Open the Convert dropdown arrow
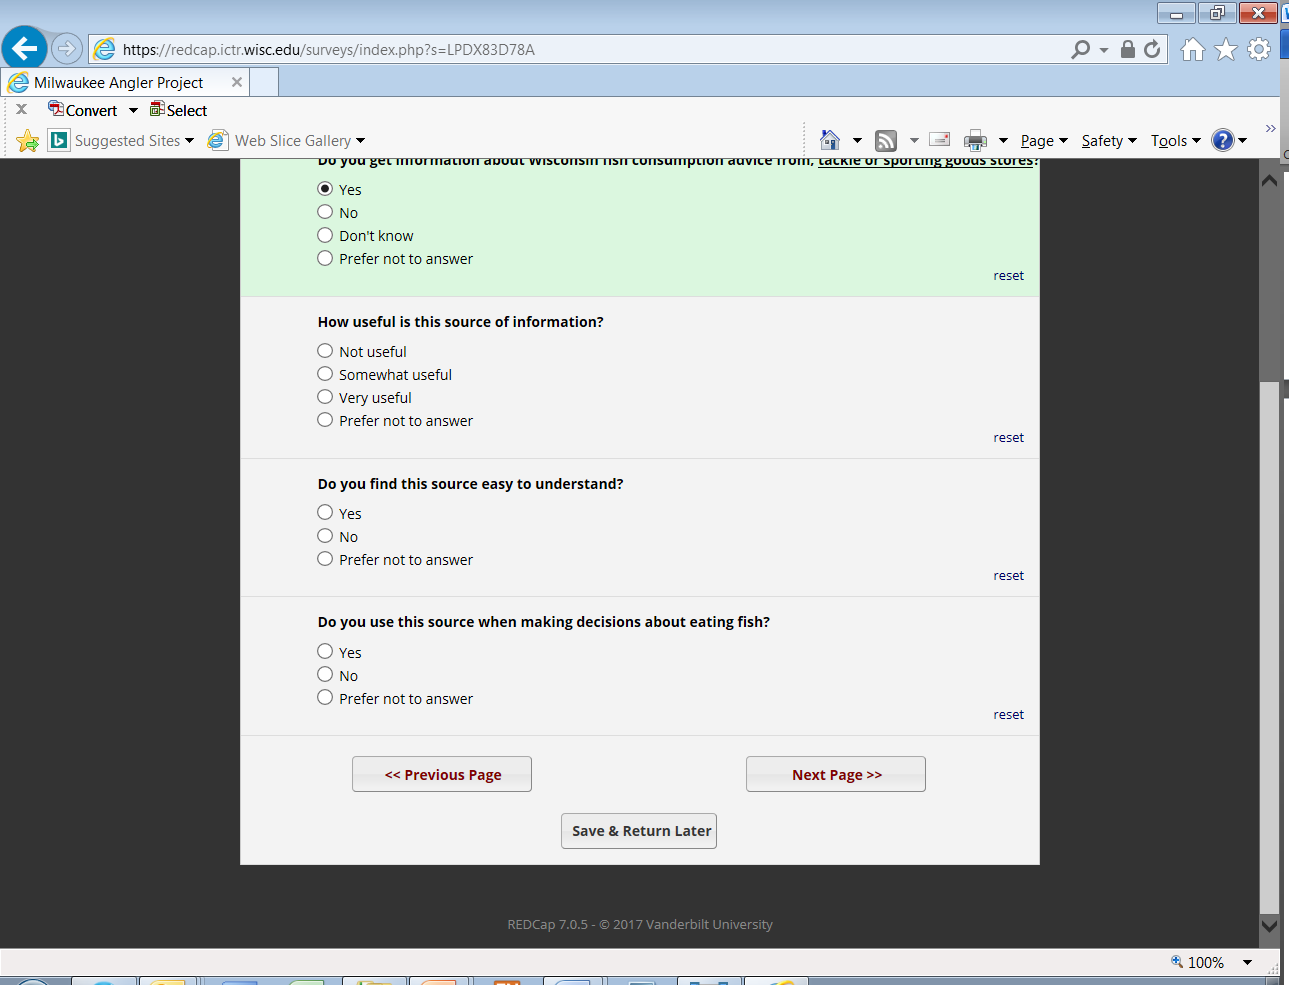This screenshot has width=1289, height=985. point(133,110)
